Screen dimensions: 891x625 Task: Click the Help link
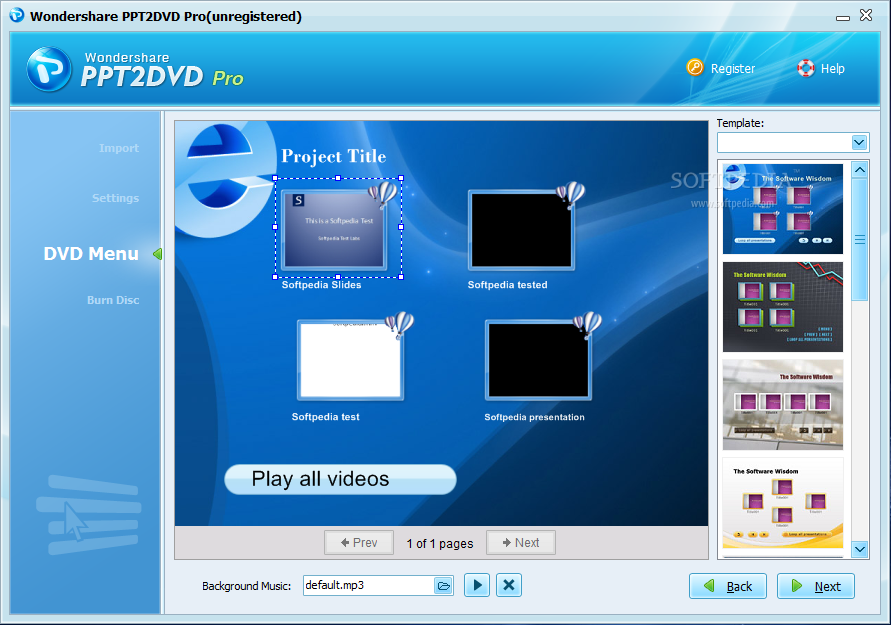point(832,69)
